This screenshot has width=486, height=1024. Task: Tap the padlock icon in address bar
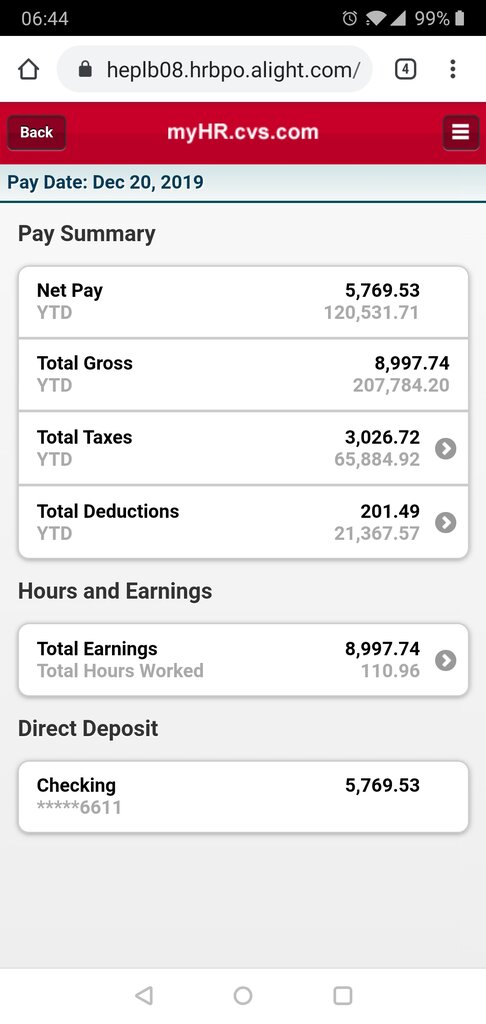(85, 69)
